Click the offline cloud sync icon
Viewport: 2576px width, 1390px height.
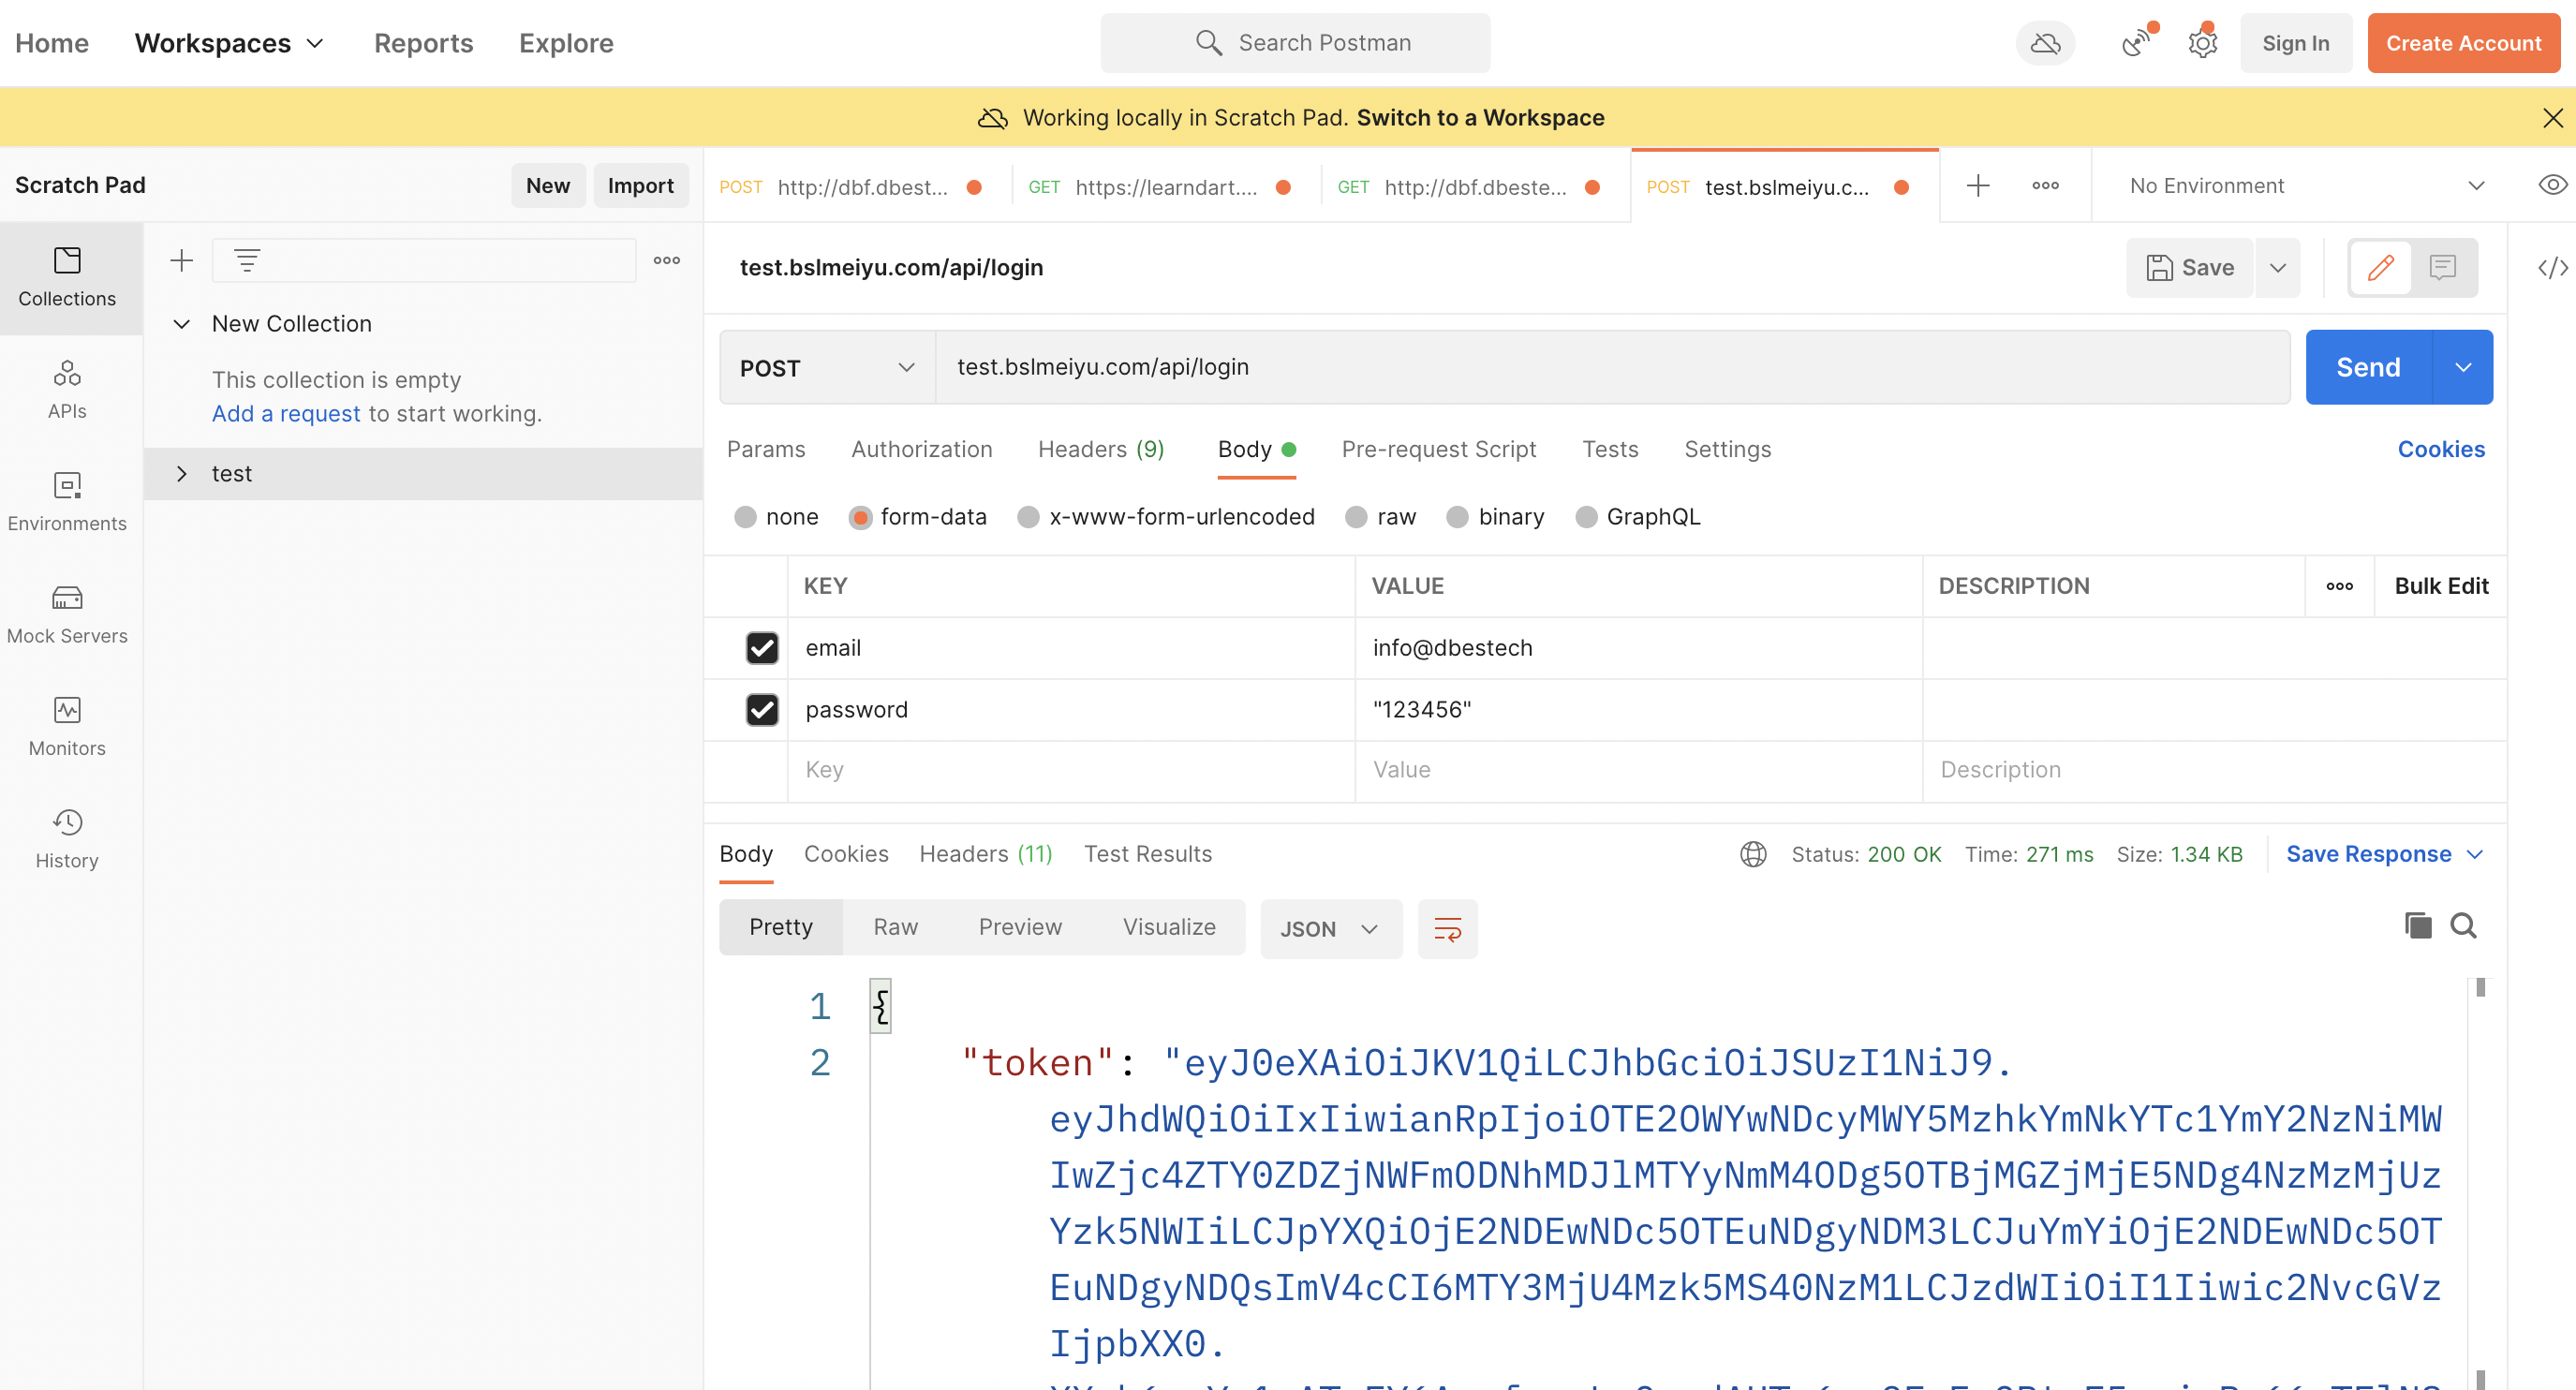pyautogui.click(x=2045, y=43)
